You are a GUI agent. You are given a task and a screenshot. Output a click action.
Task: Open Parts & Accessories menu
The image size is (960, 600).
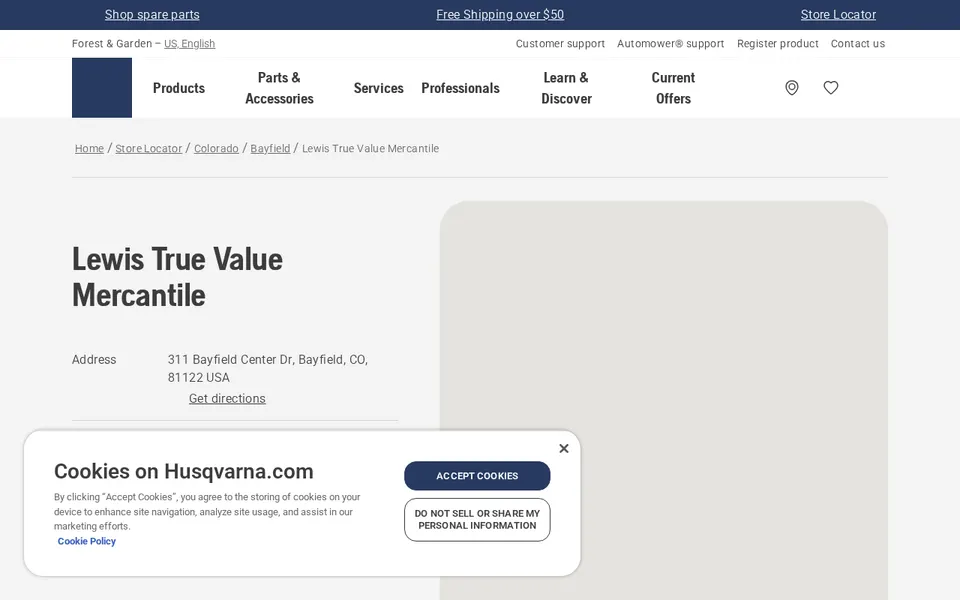tap(279, 88)
